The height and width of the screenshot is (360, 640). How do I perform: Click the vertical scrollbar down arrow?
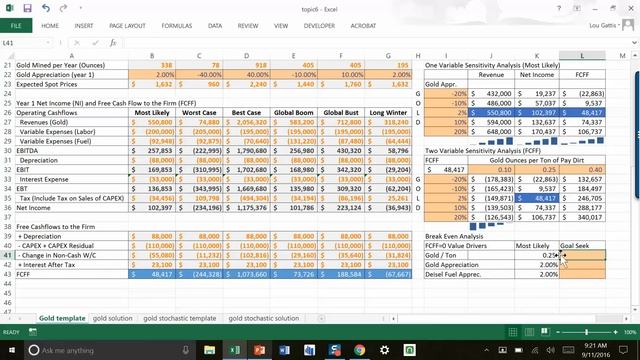(635, 311)
